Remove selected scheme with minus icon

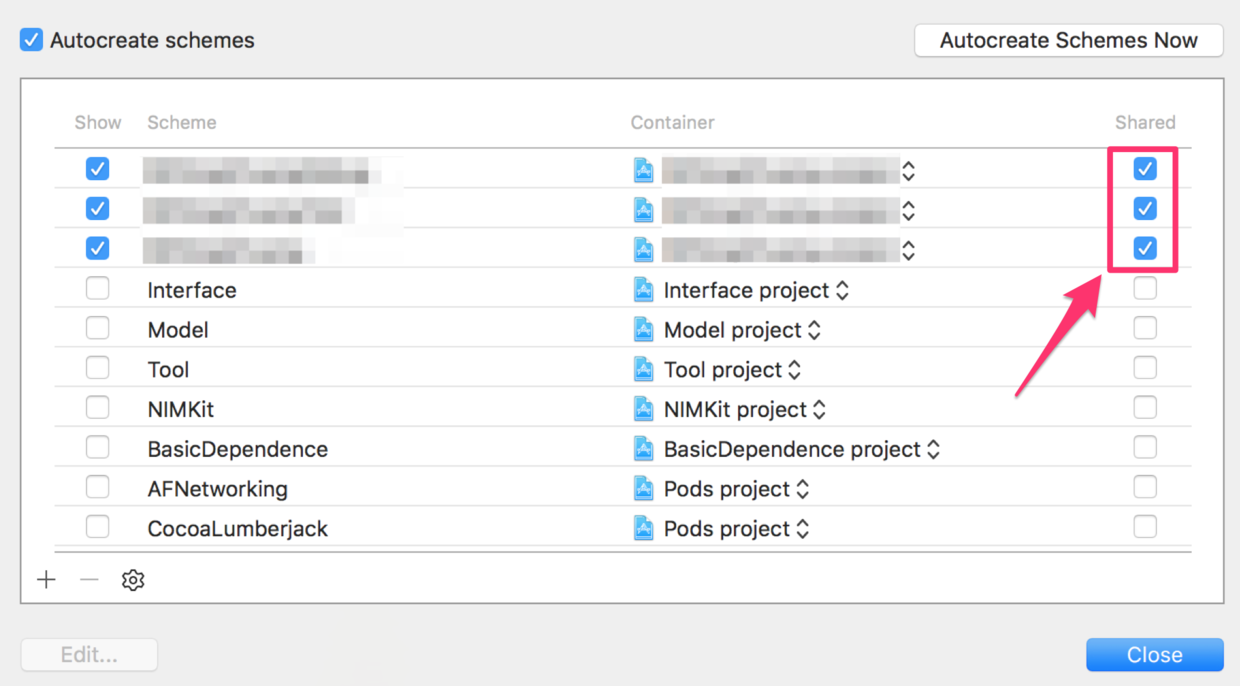[x=89, y=580]
